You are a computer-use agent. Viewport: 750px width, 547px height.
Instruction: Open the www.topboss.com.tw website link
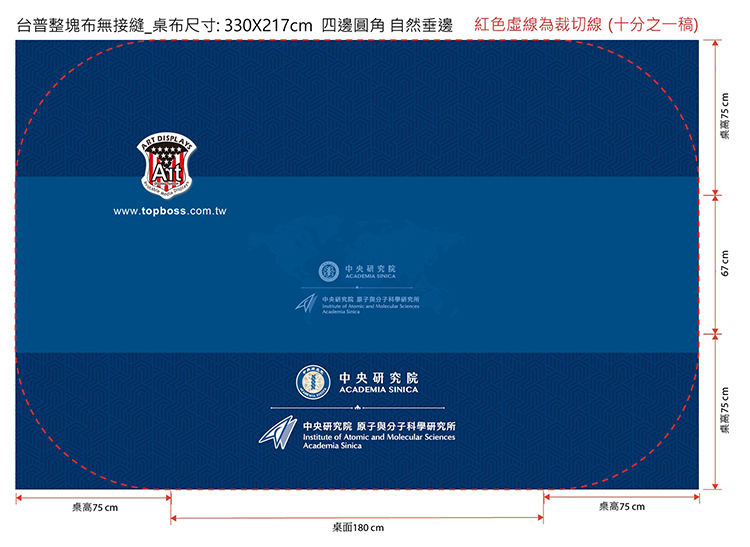[170, 212]
